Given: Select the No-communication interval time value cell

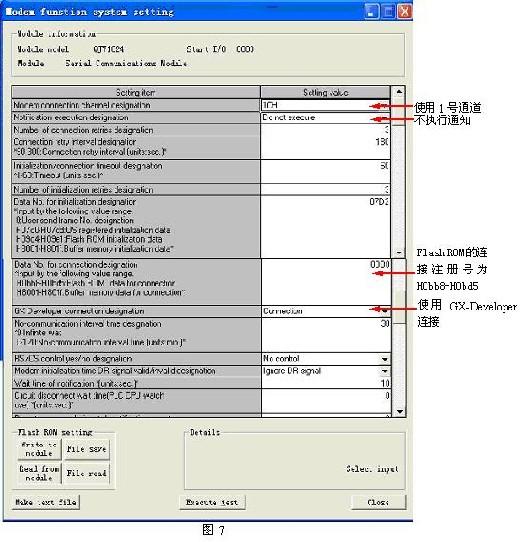Looking at the screenshot, I should click(326, 335).
